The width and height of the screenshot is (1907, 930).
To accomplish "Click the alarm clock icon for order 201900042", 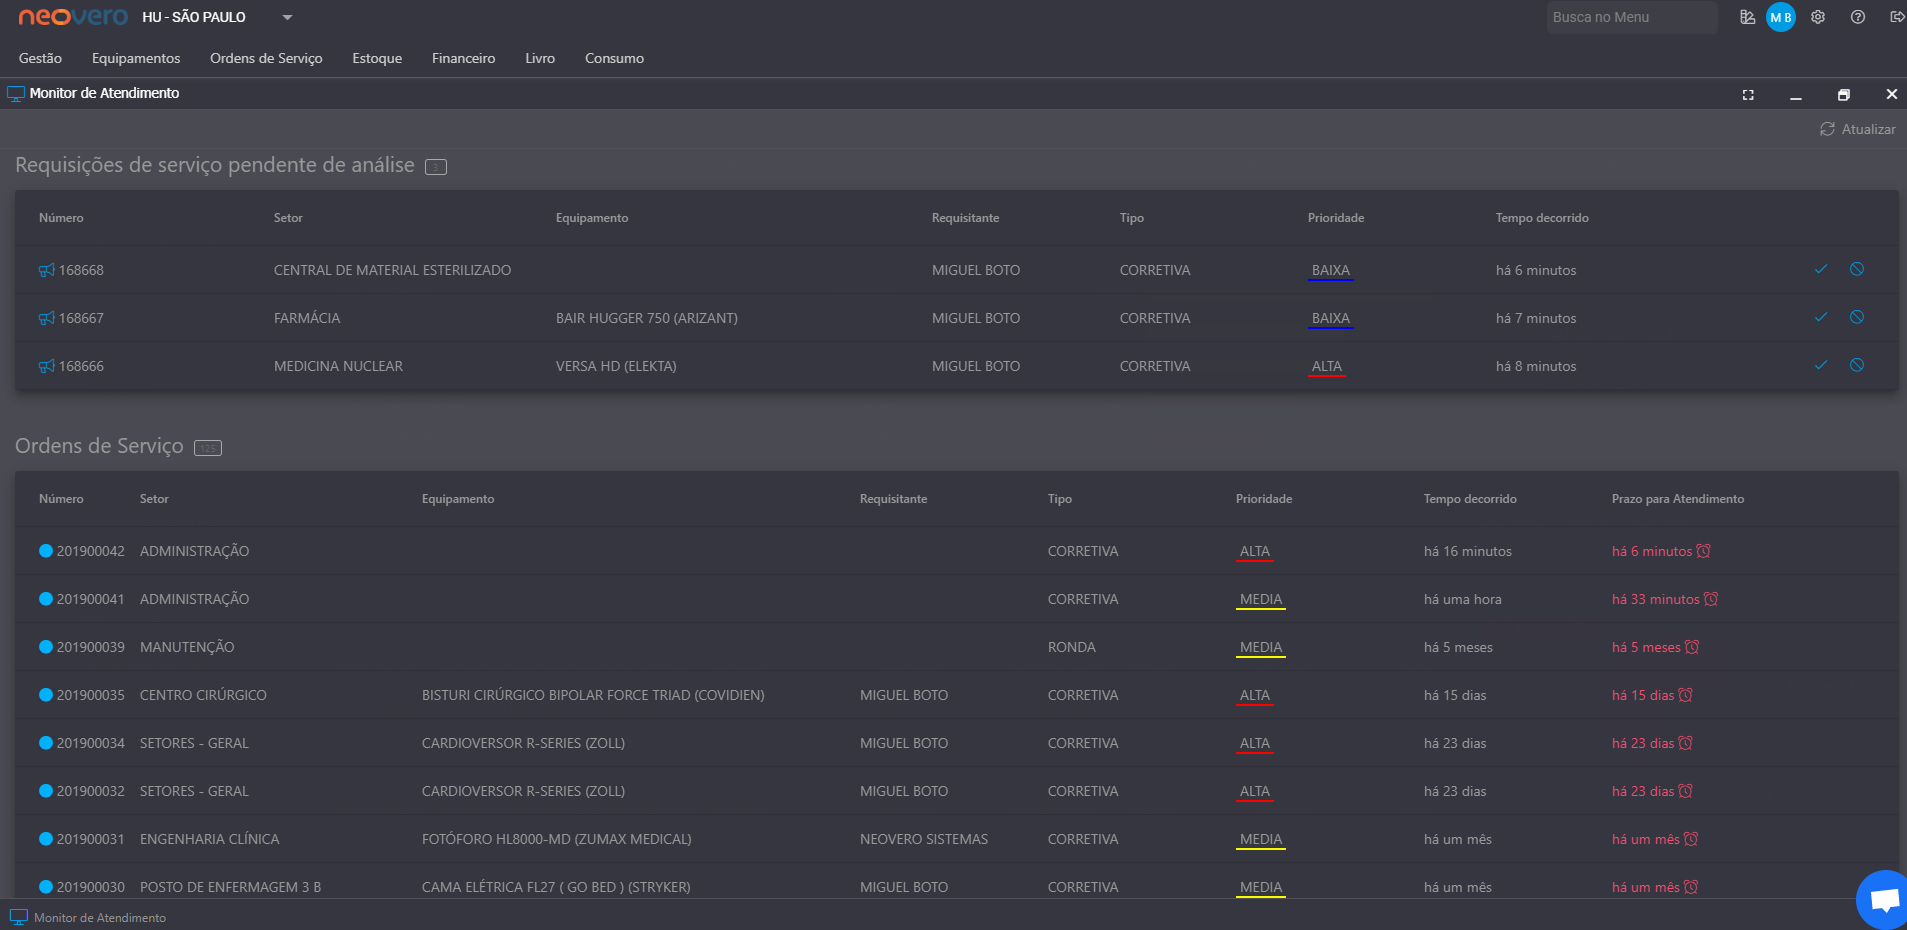I will (1704, 551).
